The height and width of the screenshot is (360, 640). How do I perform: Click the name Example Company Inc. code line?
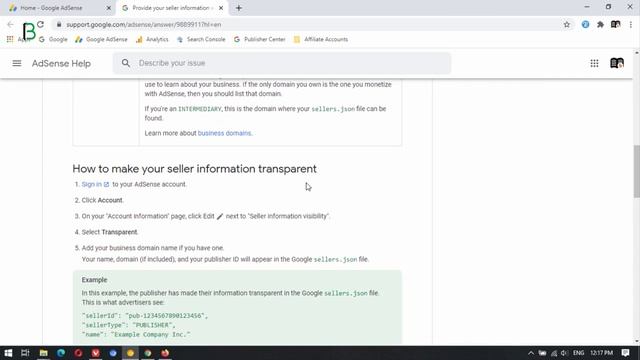pyautogui.click(x=136, y=334)
